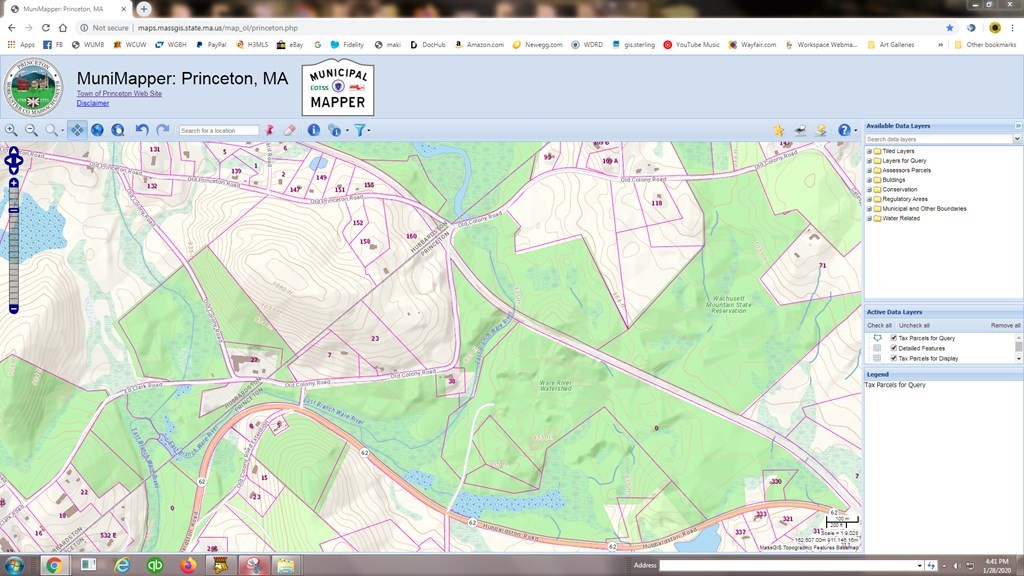Click the globe with magnifier zoom icon
The image size is (1024, 576).
[118, 130]
